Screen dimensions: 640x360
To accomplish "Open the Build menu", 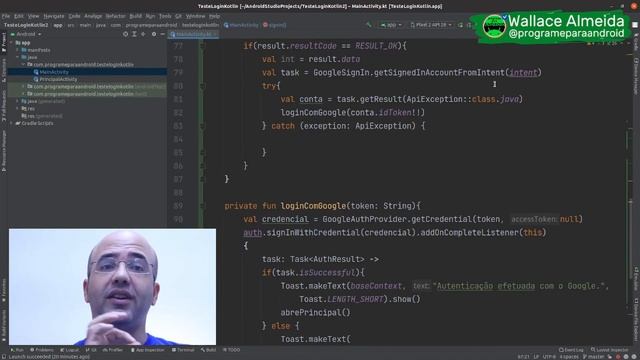I will 136,16.
